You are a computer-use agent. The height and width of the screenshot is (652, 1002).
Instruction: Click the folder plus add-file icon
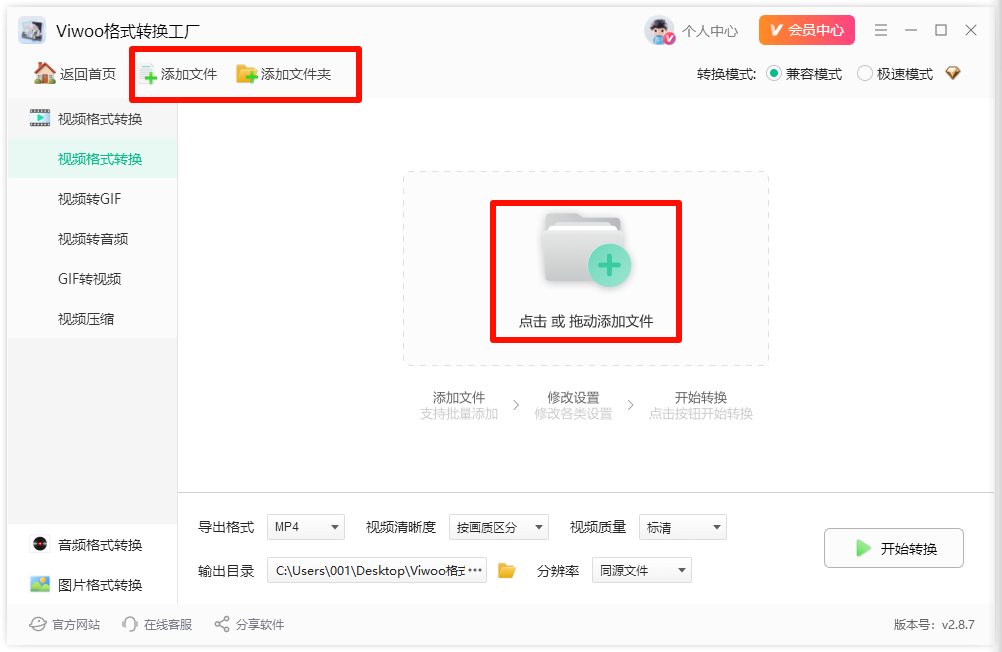tap(586, 250)
